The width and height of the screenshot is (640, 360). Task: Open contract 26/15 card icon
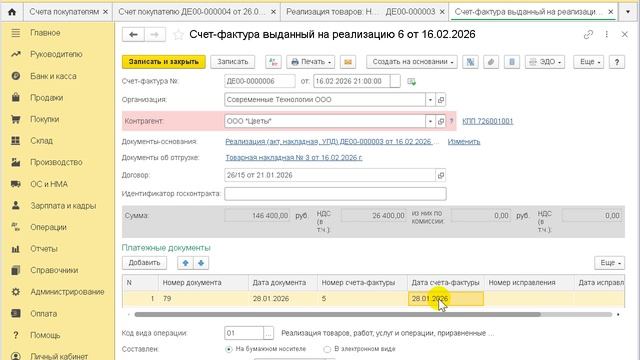[x=441, y=176]
